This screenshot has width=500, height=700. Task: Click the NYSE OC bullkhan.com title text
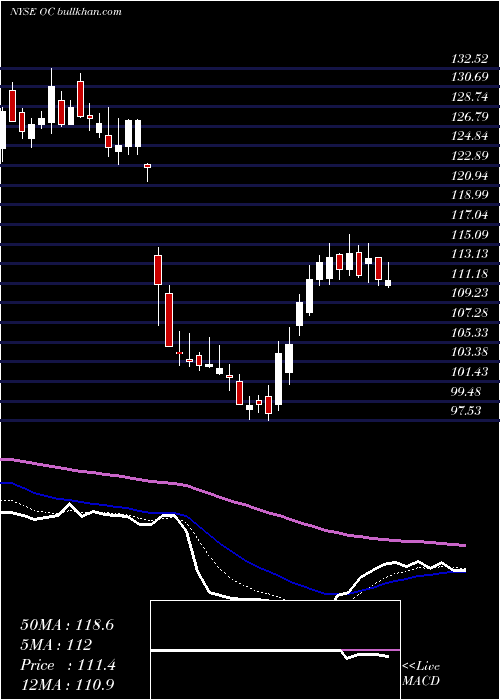tap(65, 12)
